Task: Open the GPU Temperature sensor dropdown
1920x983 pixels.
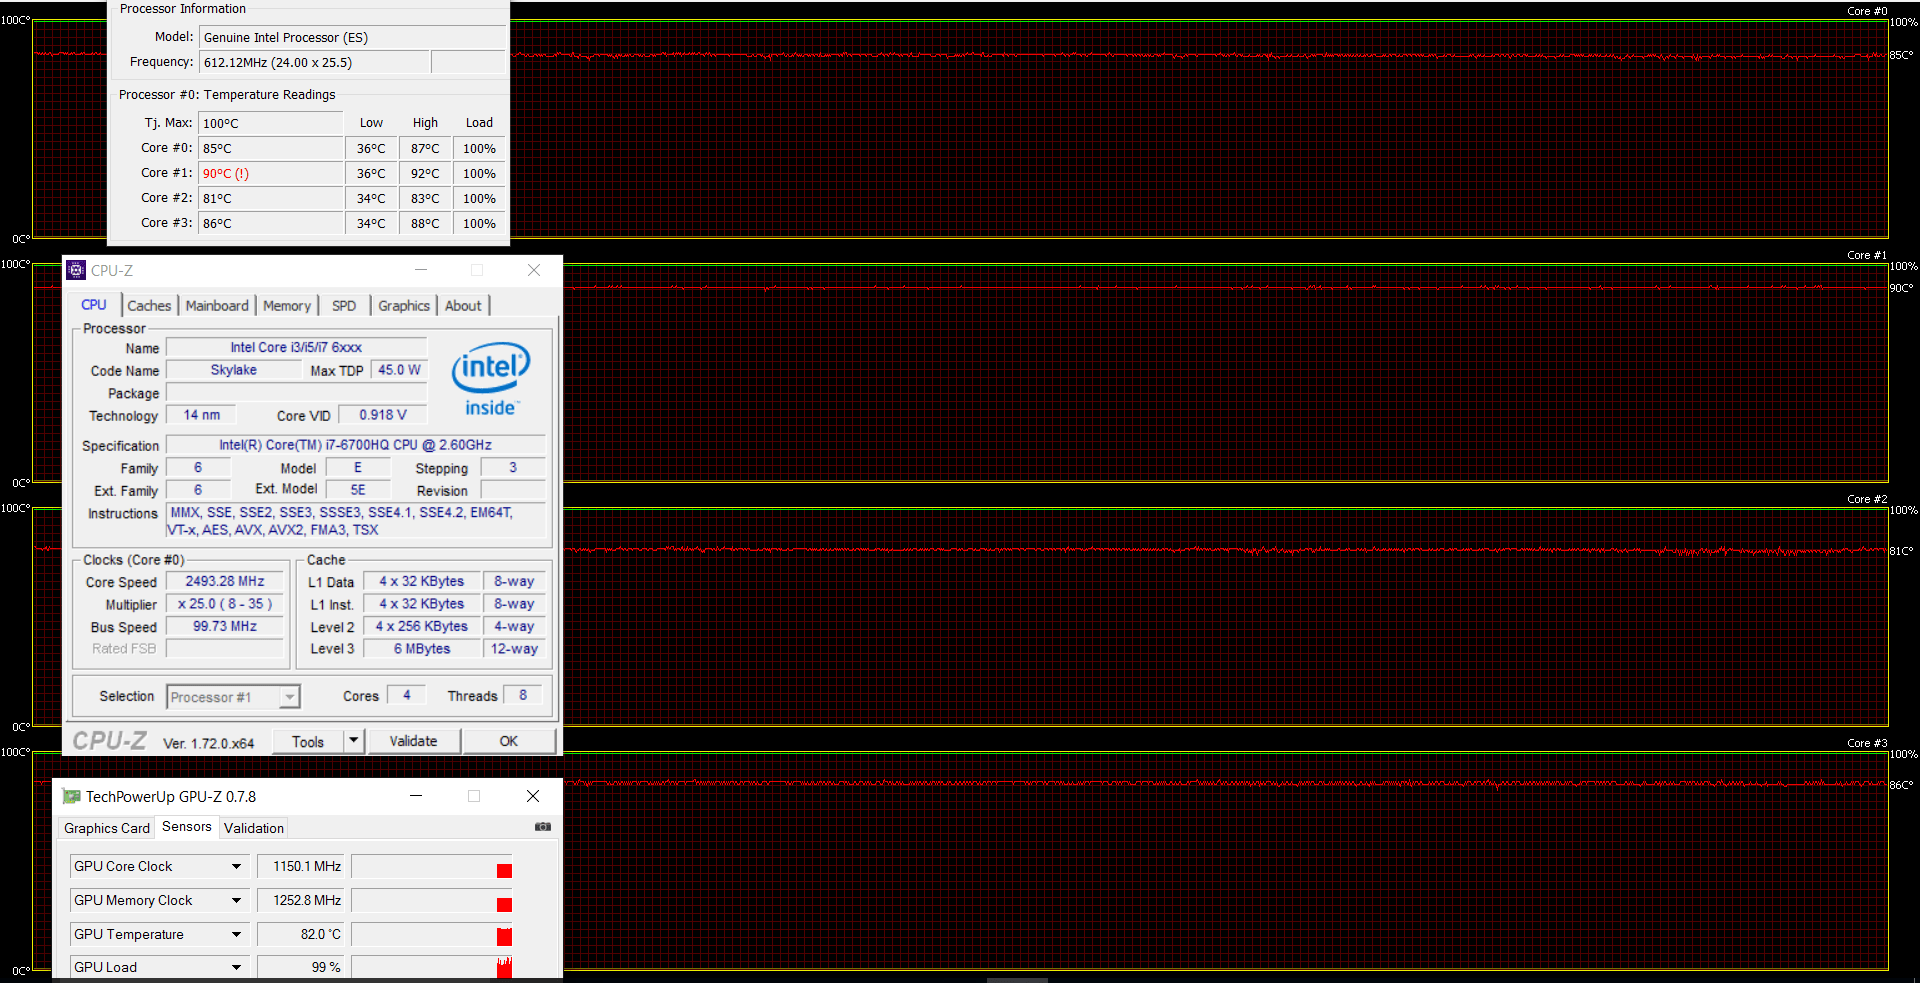Action: tap(158, 934)
